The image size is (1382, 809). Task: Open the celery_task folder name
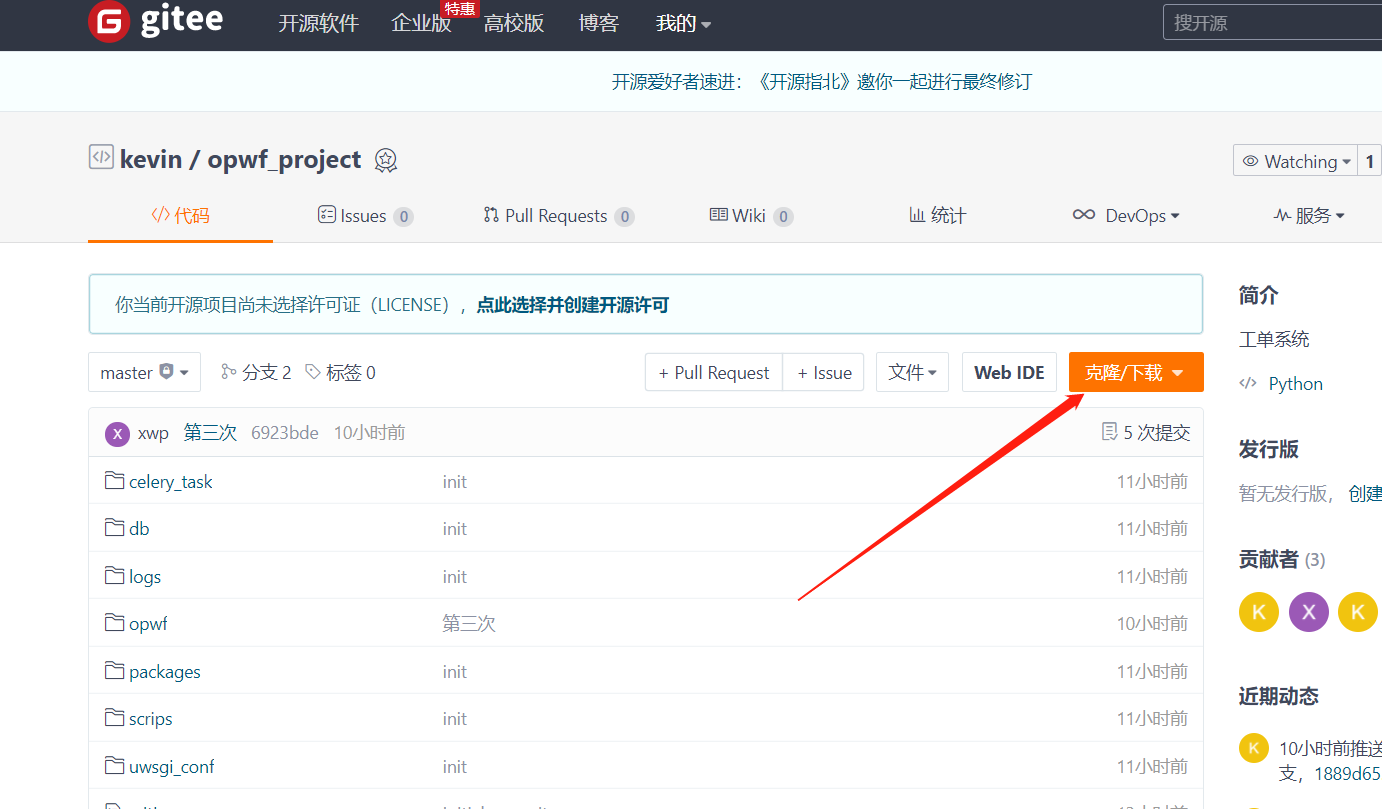pyautogui.click(x=171, y=481)
